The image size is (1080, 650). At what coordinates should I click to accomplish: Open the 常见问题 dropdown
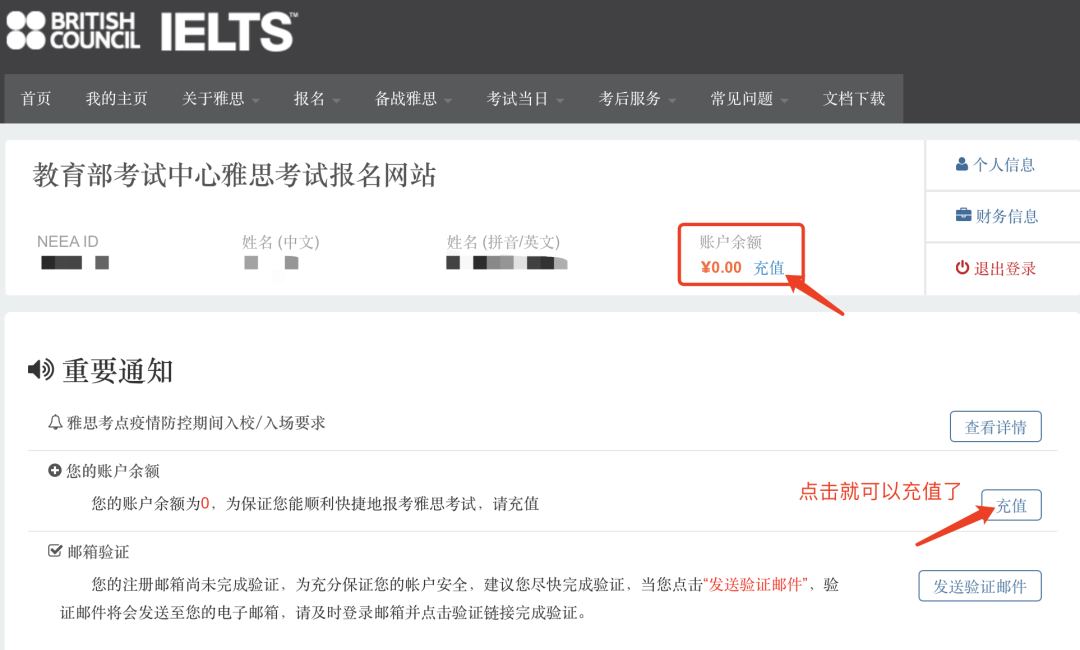744,98
